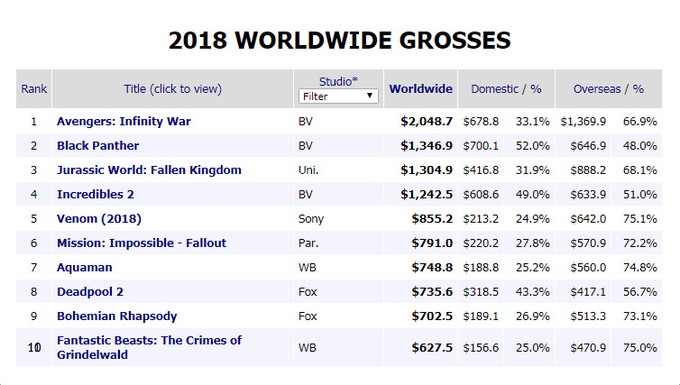Sort by the Worldwide column header
680x385 pixels.
pyautogui.click(x=421, y=89)
